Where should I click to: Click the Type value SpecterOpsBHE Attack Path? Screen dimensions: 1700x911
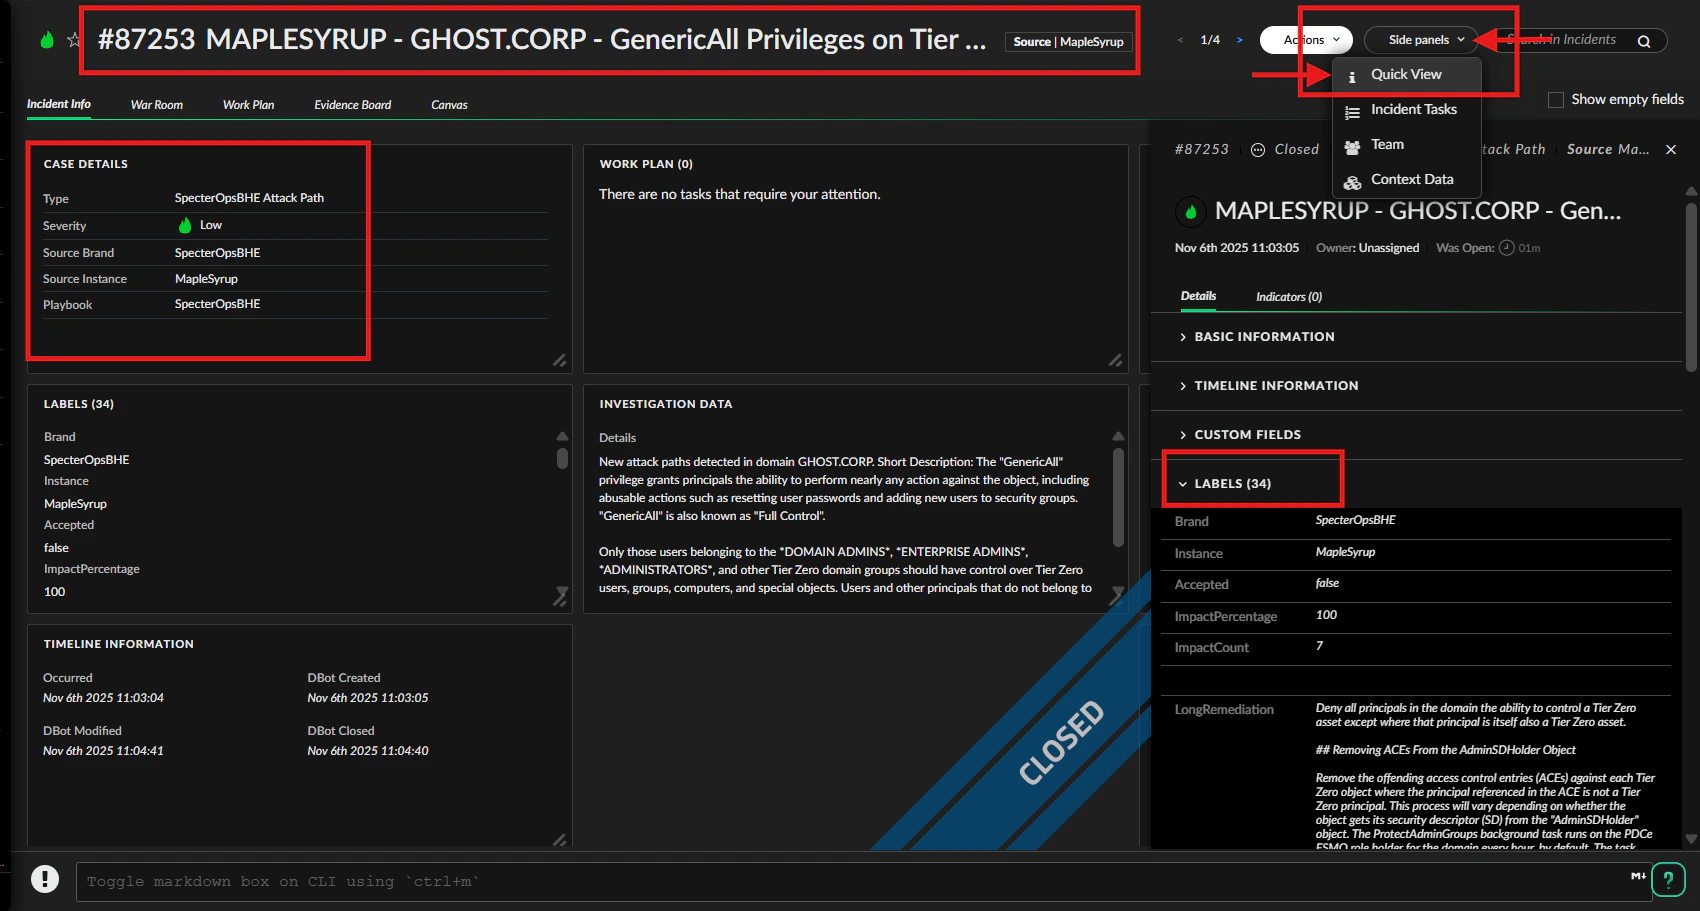pos(249,198)
